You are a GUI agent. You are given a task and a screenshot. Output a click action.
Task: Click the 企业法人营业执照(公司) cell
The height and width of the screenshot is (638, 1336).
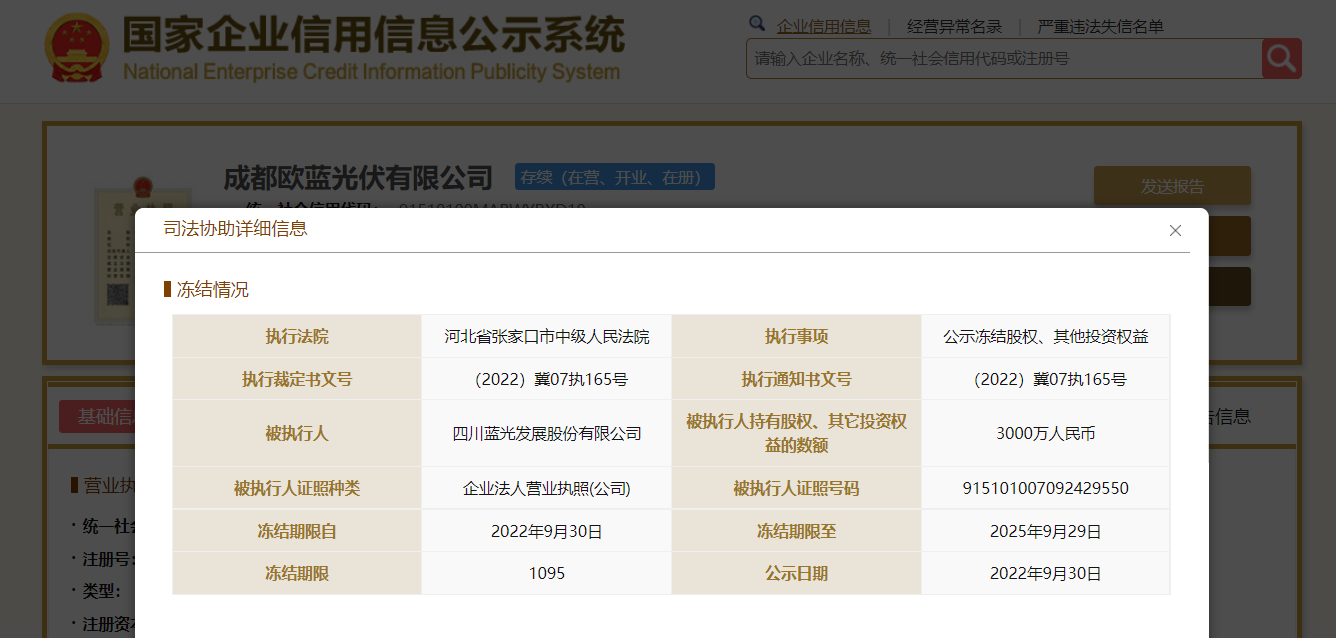click(x=547, y=488)
